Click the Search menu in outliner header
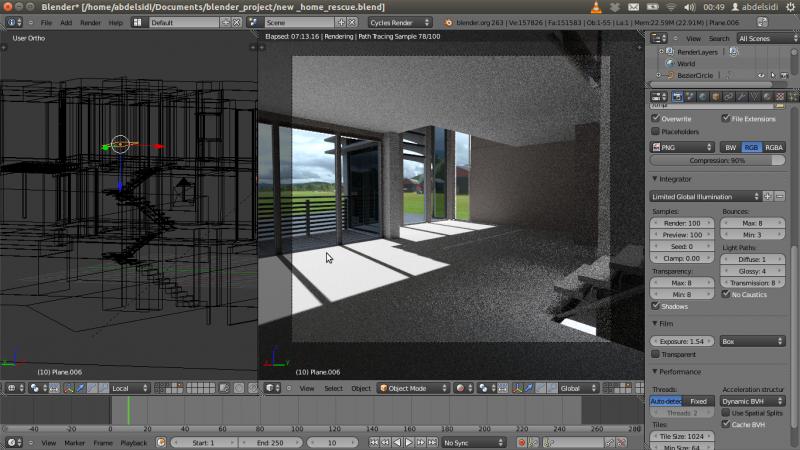Image resolution: width=800 pixels, height=450 pixels. coord(719,38)
